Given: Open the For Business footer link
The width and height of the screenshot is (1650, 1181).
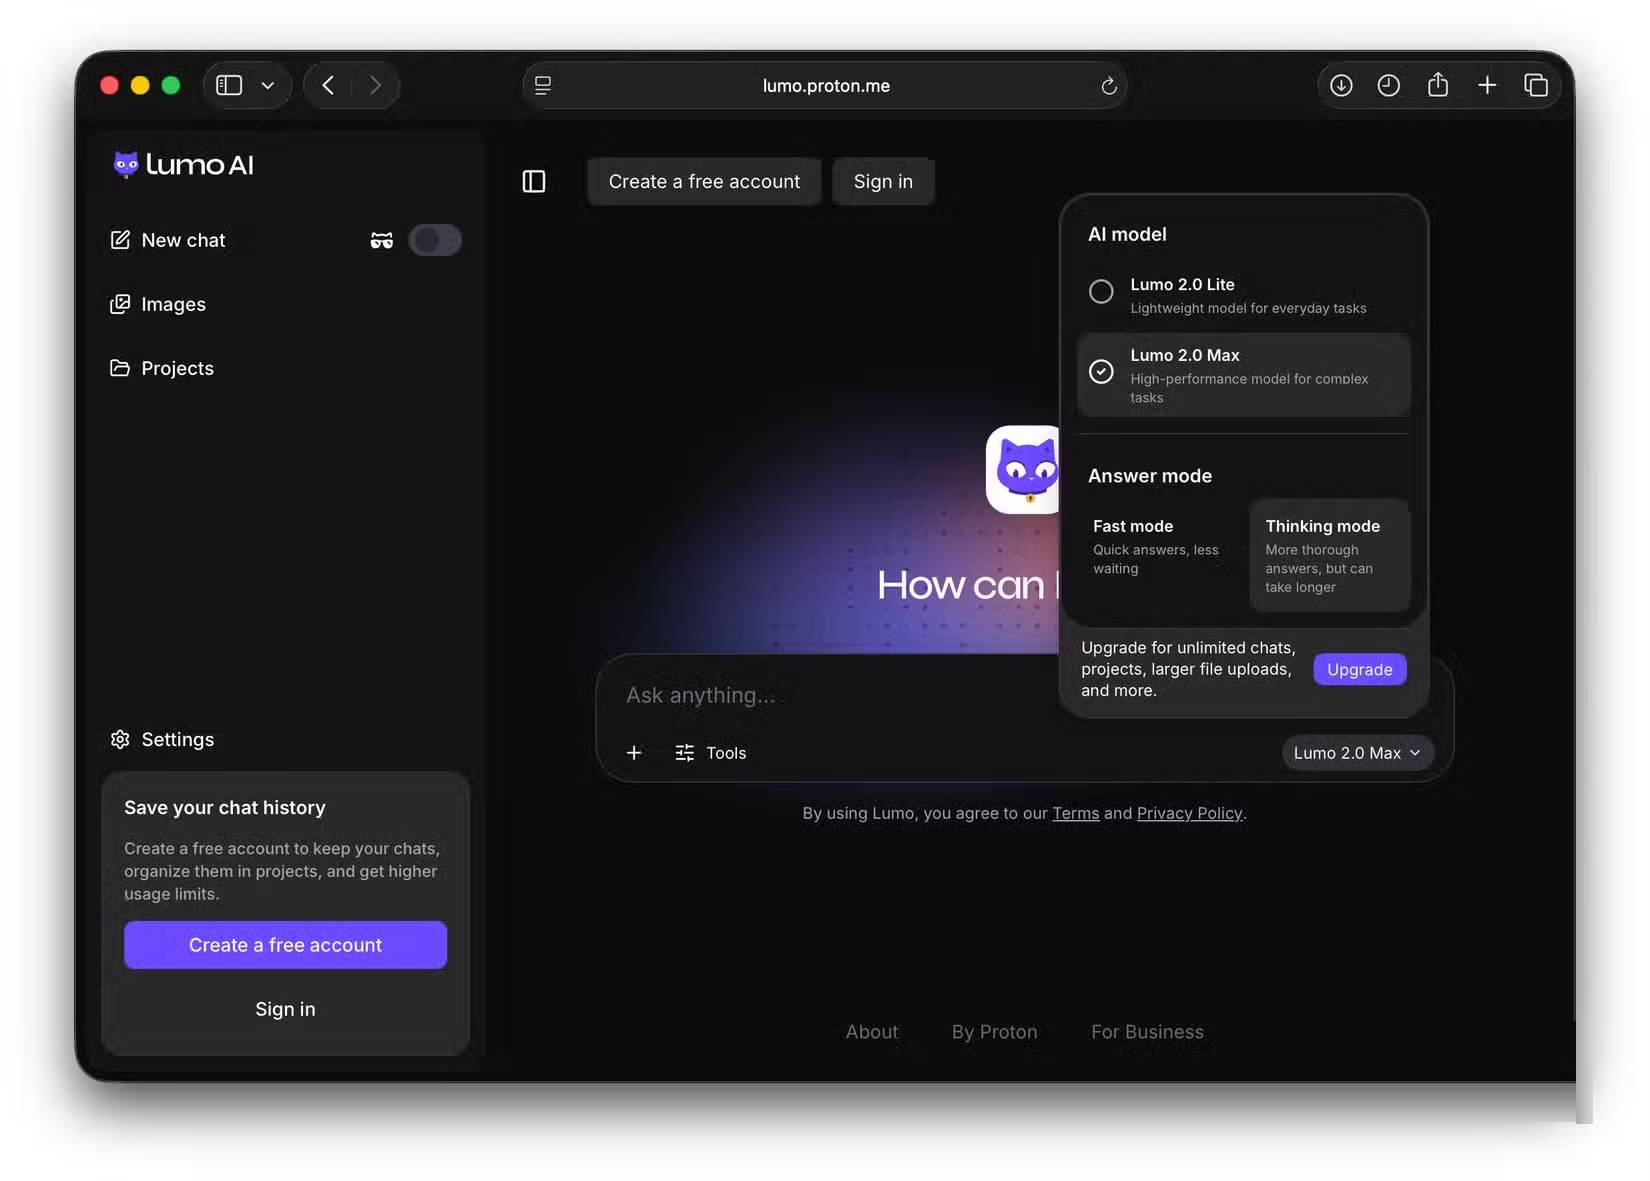Looking at the screenshot, I should (x=1147, y=1032).
